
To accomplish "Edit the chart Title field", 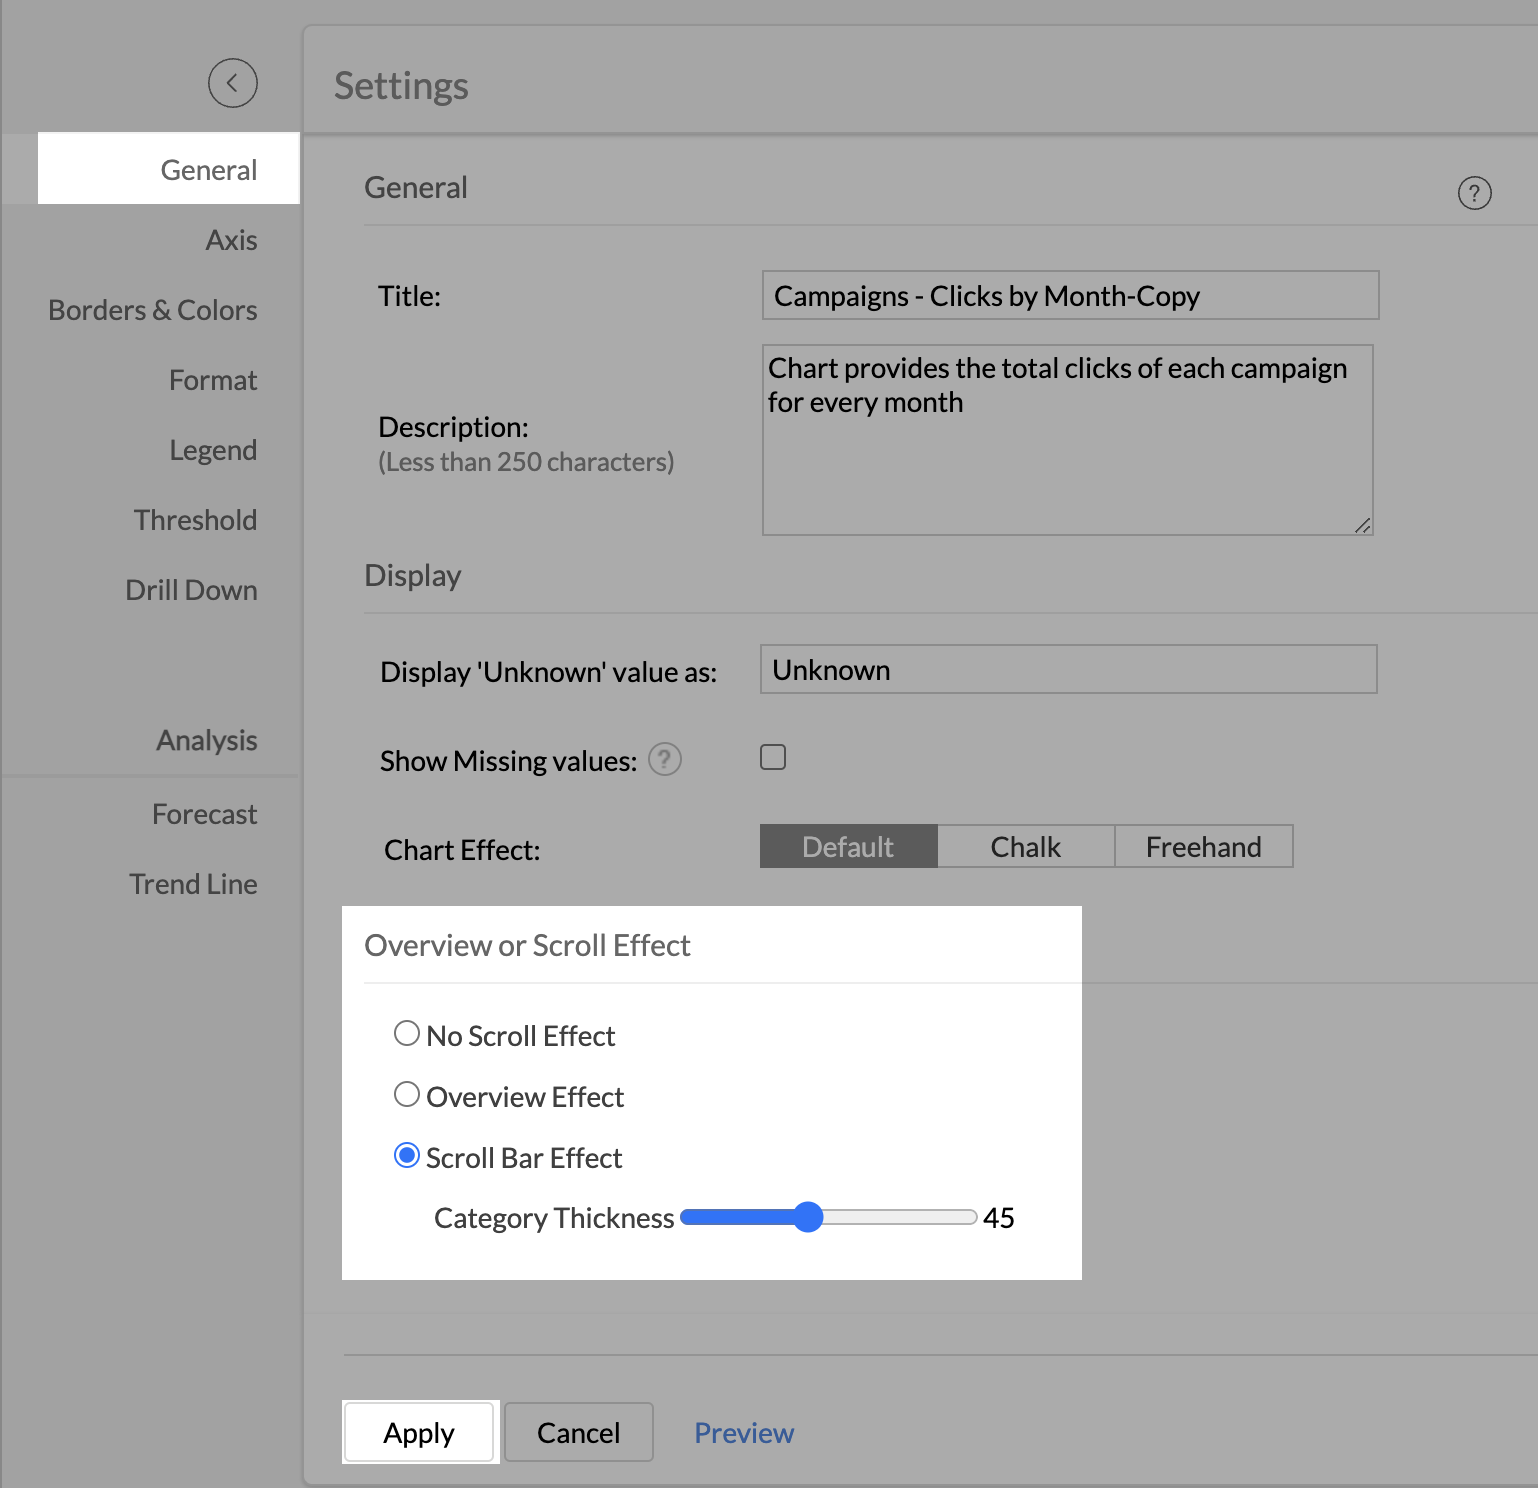I will pos(1069,295).
